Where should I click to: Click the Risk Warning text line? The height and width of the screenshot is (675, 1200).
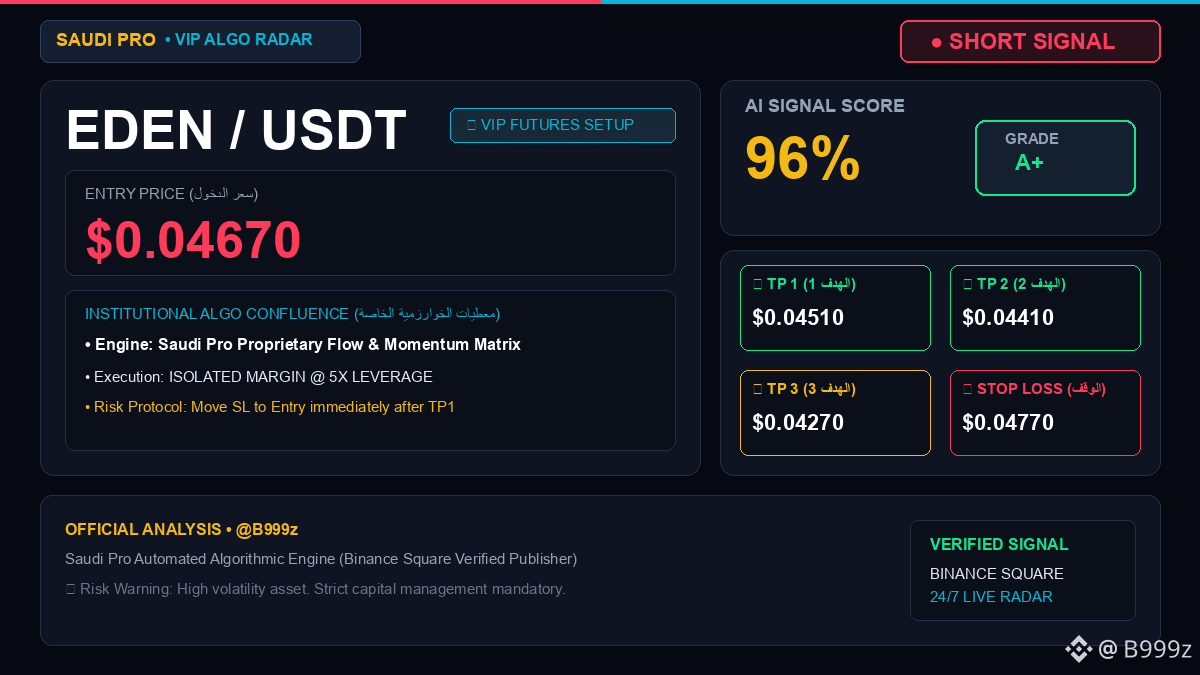coord(315,589)
